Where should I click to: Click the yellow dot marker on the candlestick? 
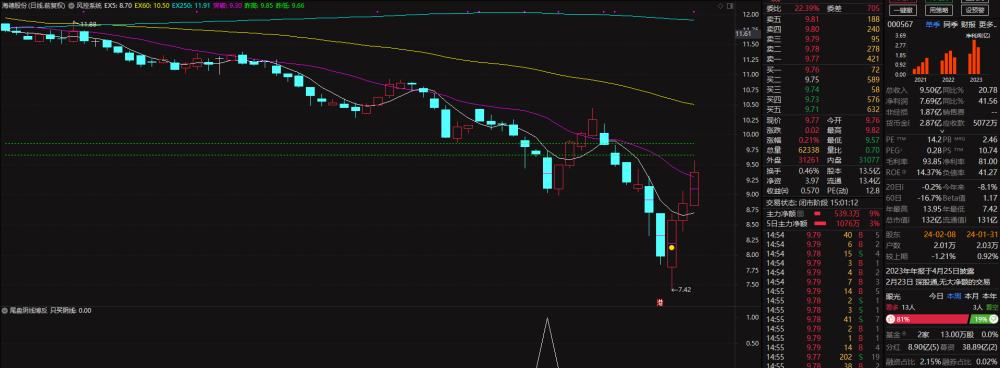pos(672,247)
